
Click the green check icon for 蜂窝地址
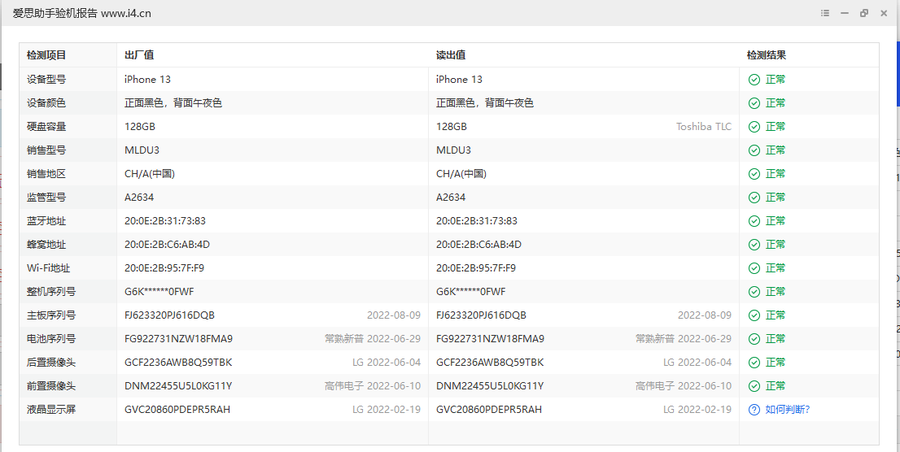pyautogui.click(x=754, y=244)
